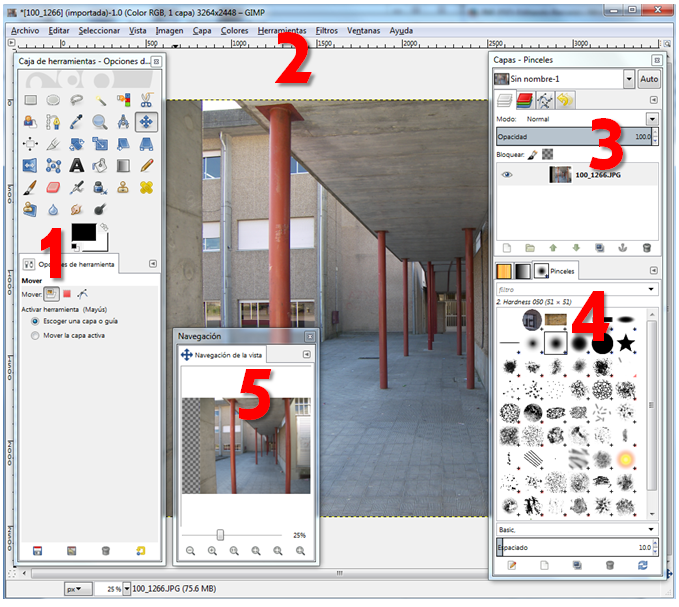
Task: Click delete layer trash icon in Capas
Action: pyautogui.click(x=647, y=248)
